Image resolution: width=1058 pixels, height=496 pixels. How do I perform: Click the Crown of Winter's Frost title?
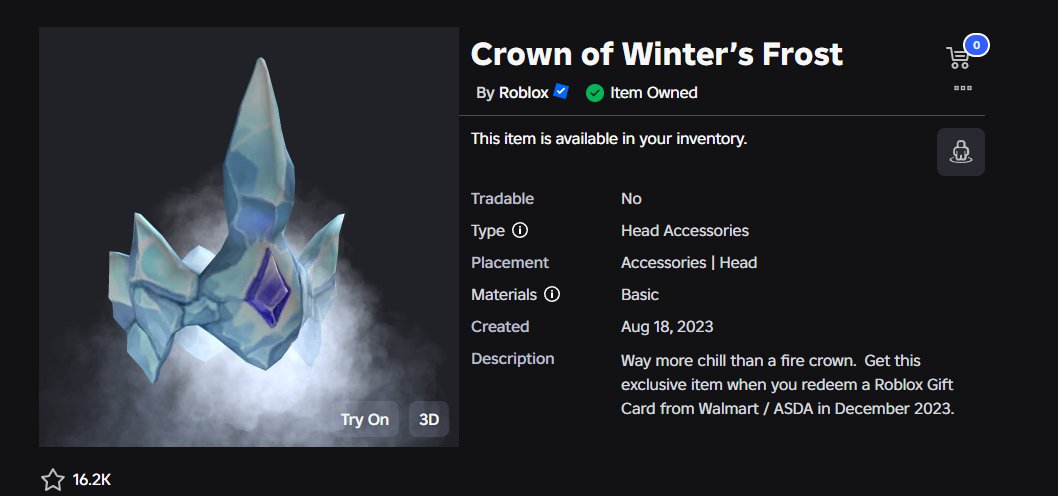coord(657,54)
